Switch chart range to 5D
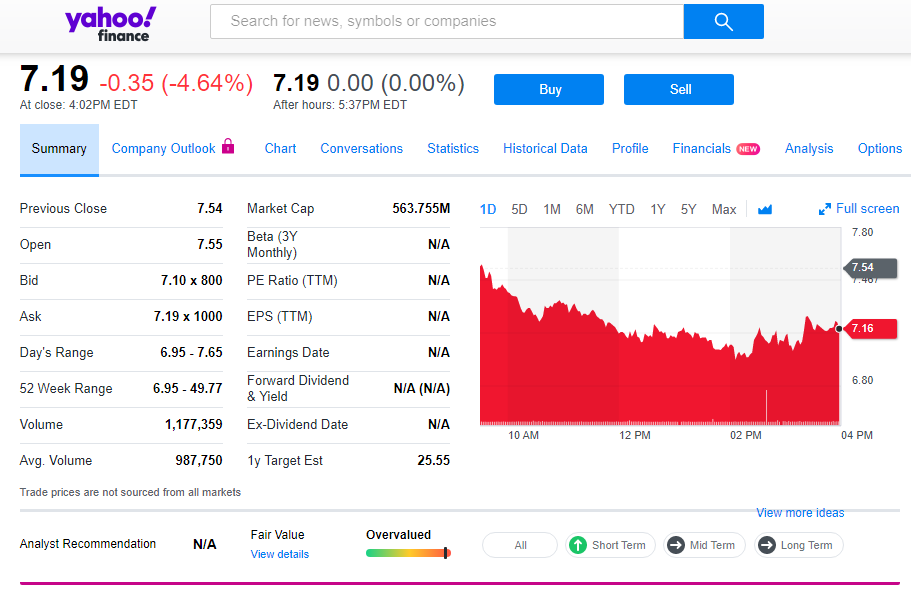 519,209
